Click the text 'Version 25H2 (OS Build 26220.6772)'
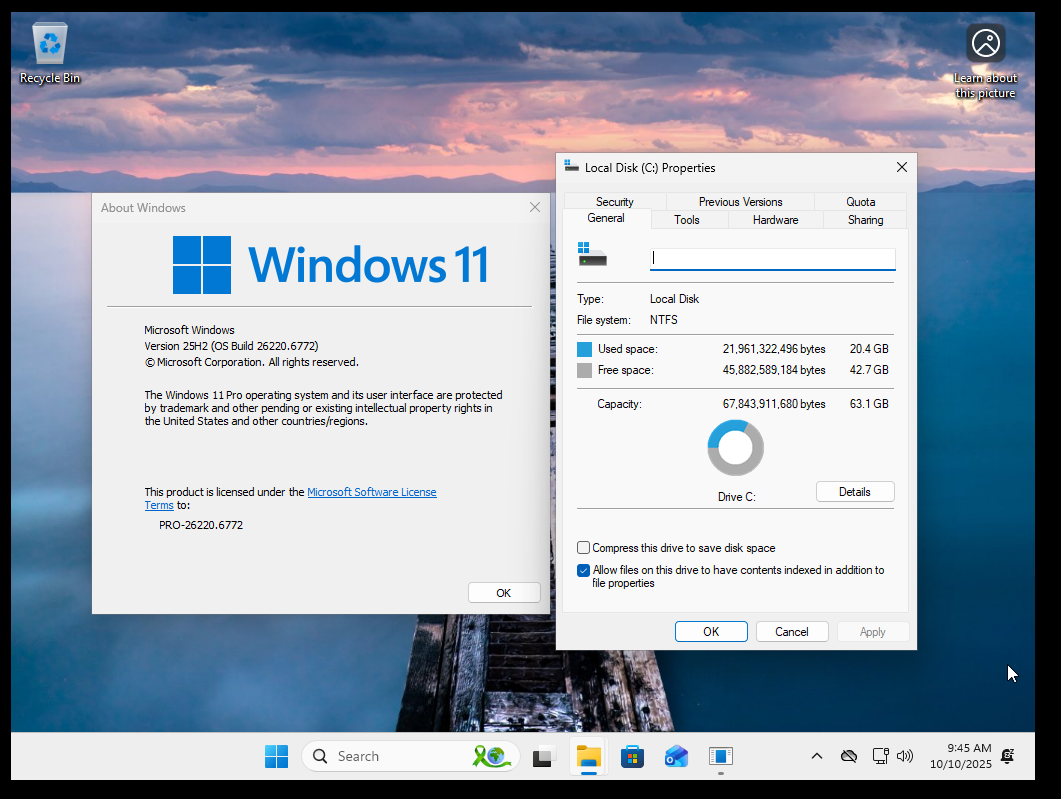The width and height of the screenshot is (1061, 799). [x=231, y=346]
